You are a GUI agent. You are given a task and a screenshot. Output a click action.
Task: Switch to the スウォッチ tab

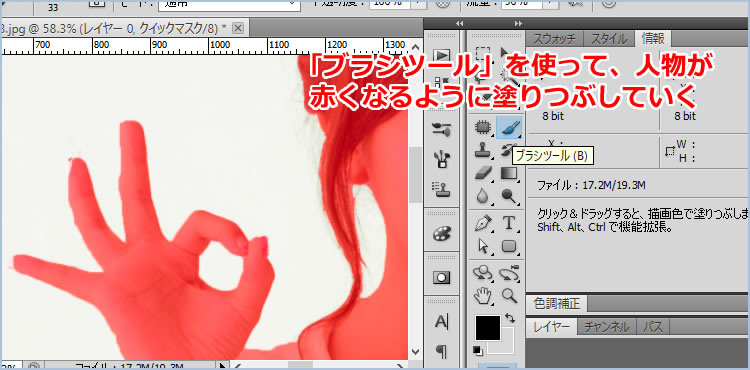(555, 39)
